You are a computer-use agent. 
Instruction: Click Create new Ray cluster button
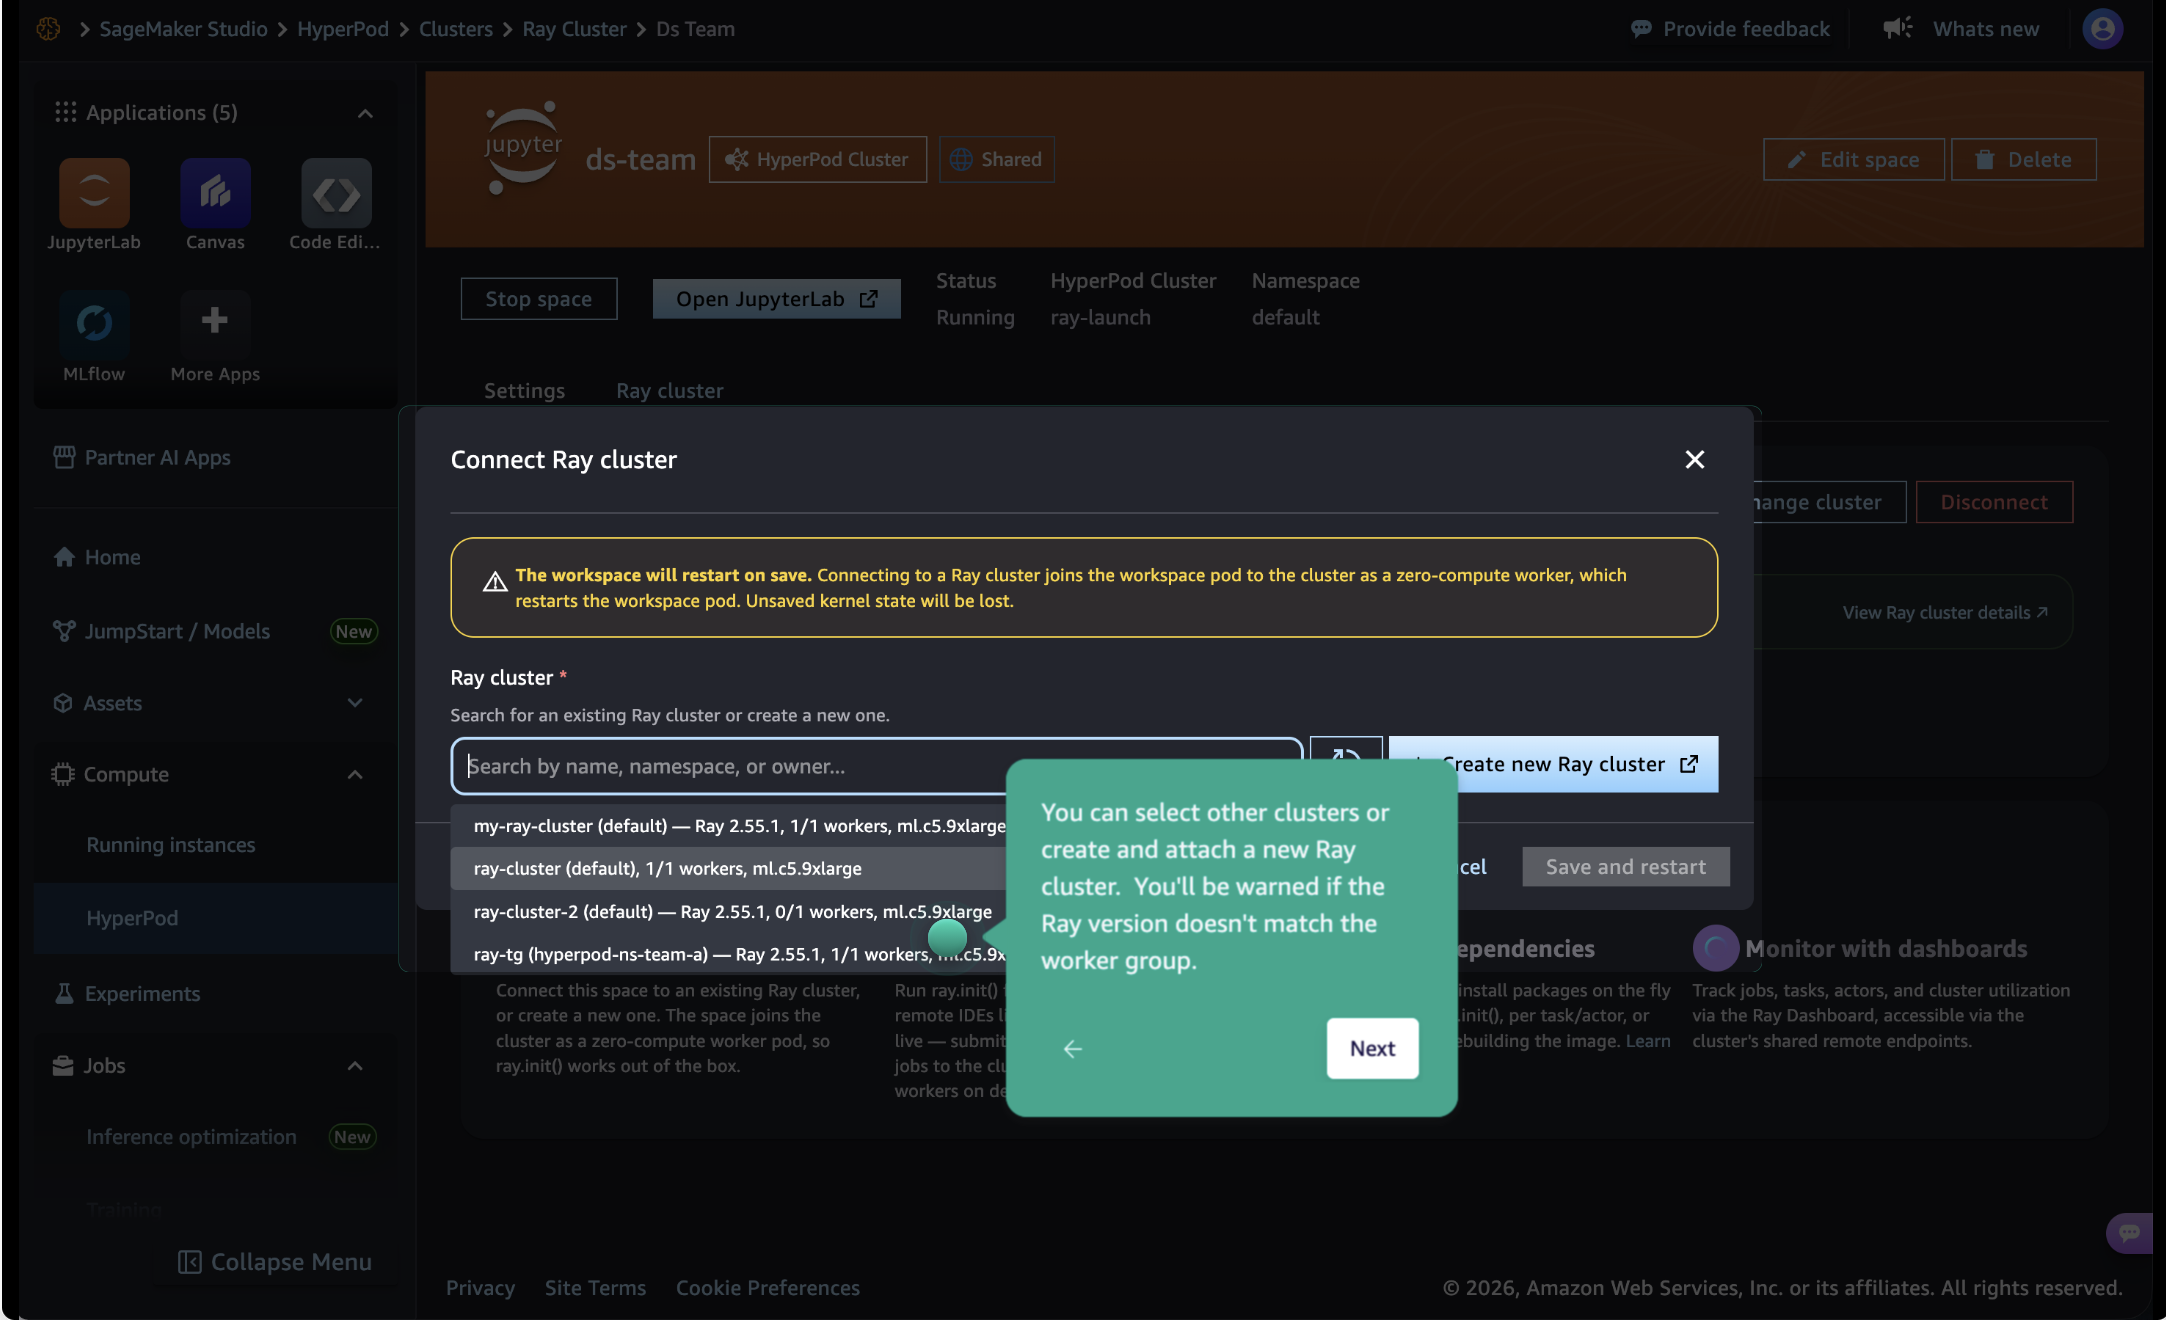1553,764
